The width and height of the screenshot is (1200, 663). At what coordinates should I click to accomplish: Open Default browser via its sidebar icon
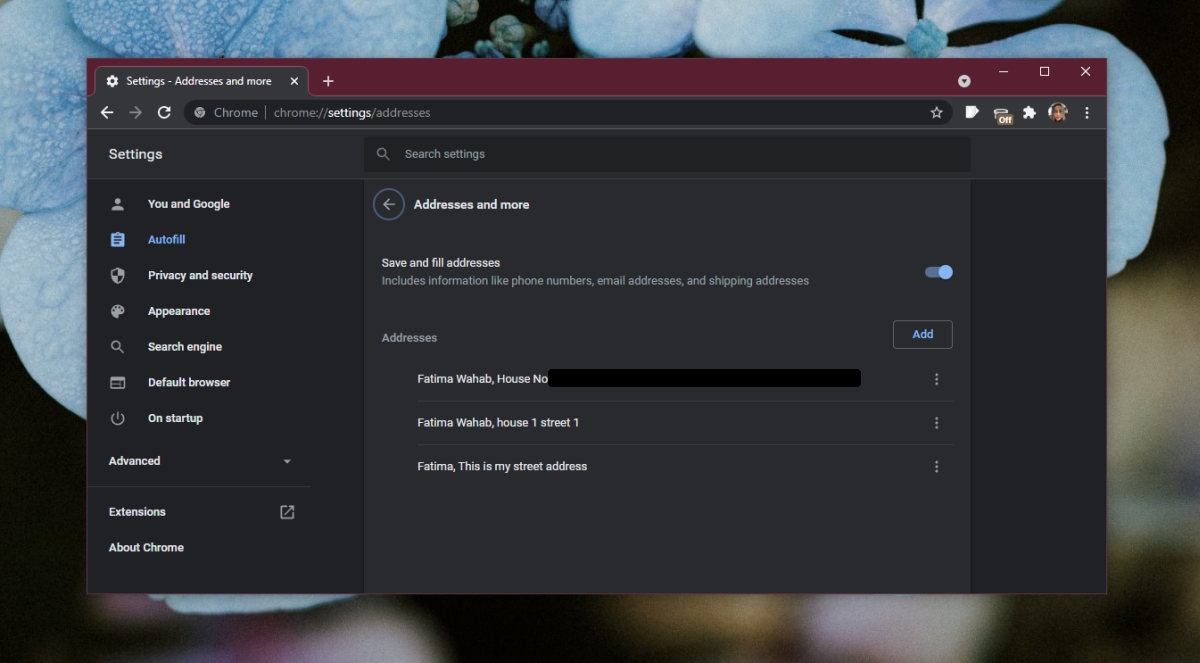coord(117,382)
